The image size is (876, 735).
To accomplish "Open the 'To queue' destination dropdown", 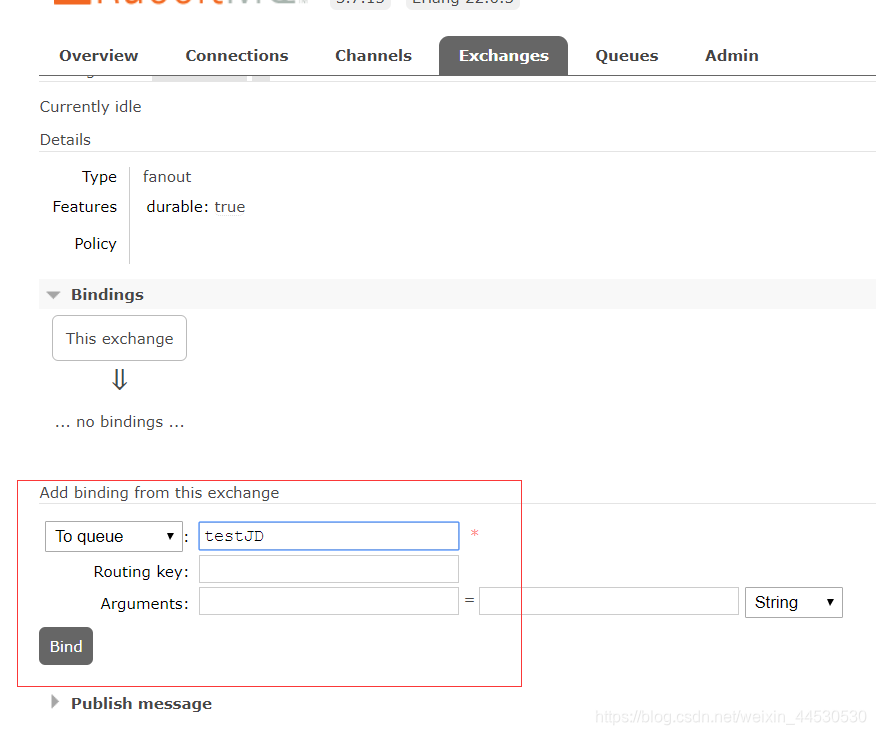I will [x=114, y=536].
